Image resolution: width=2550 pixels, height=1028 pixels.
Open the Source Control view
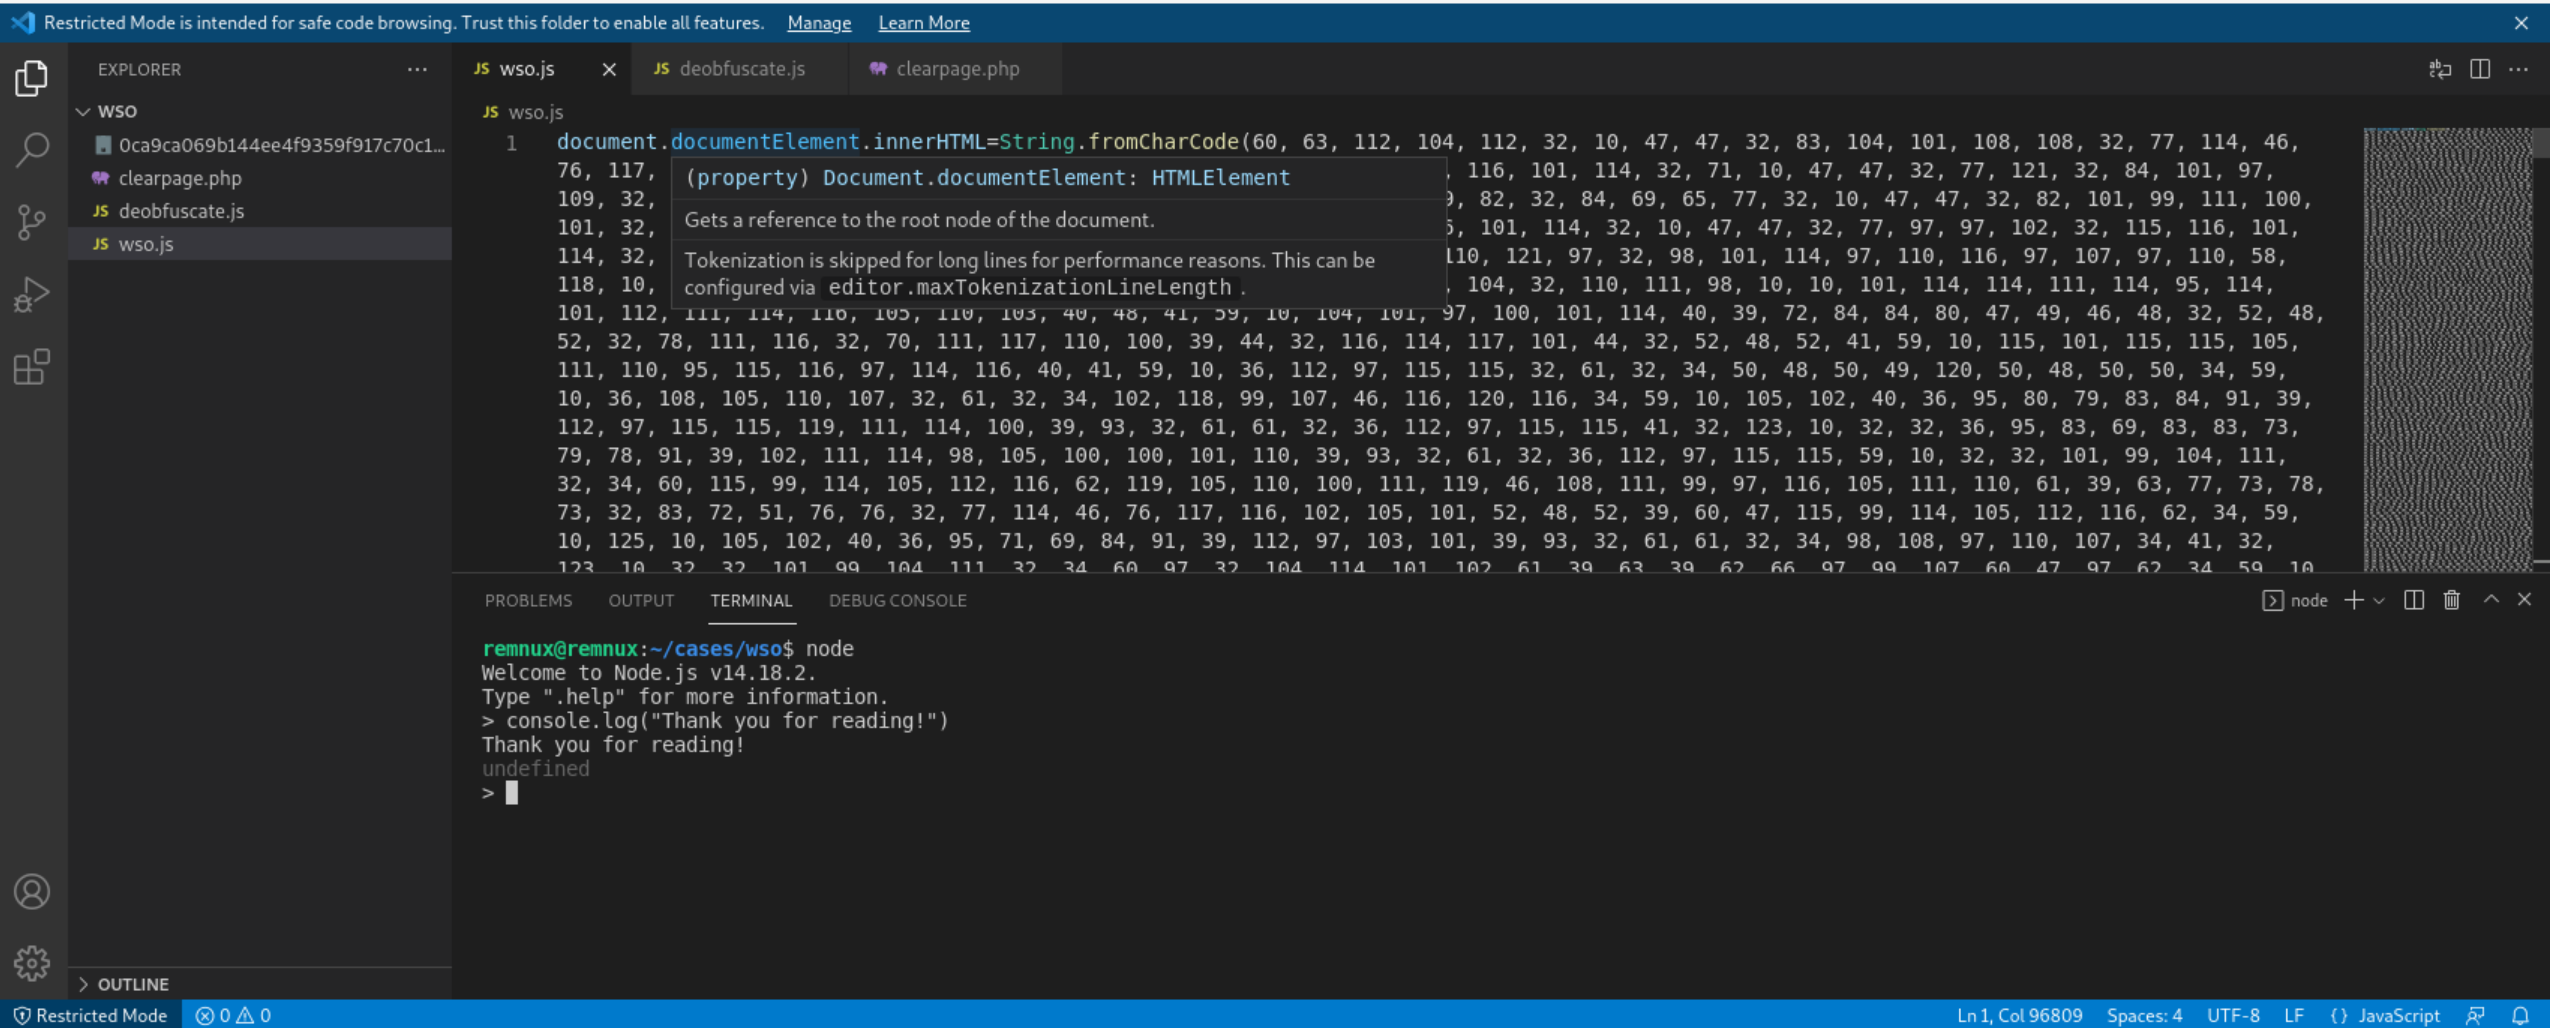click(x=31, y=221)
